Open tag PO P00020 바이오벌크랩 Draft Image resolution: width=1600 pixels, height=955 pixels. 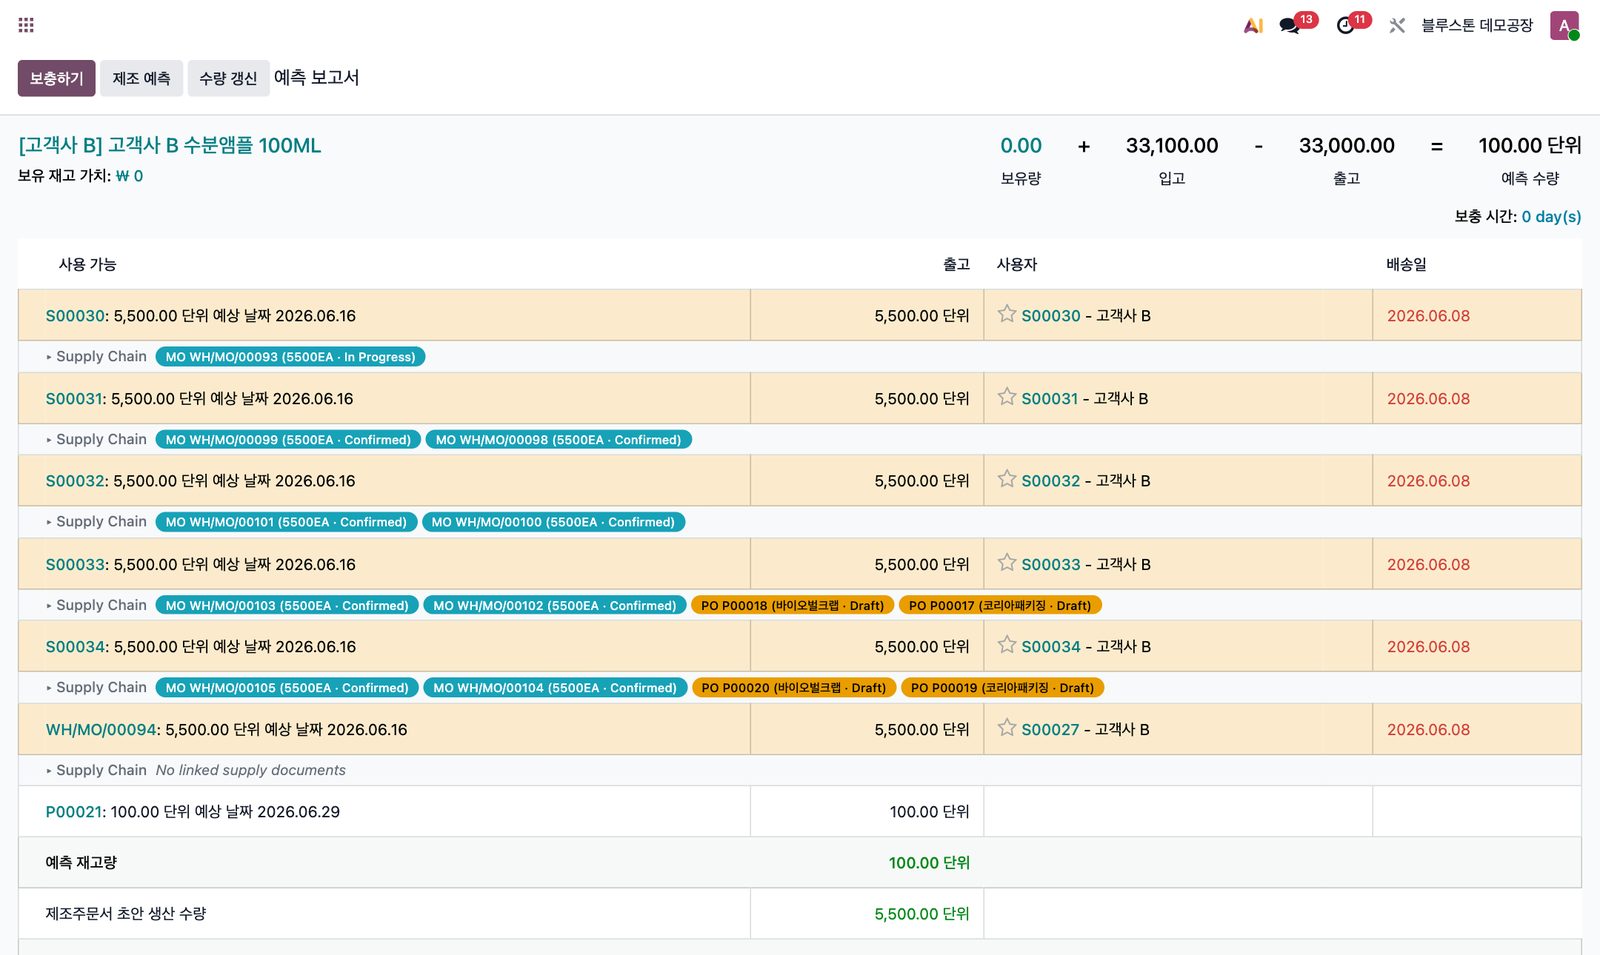pos(794,688)
